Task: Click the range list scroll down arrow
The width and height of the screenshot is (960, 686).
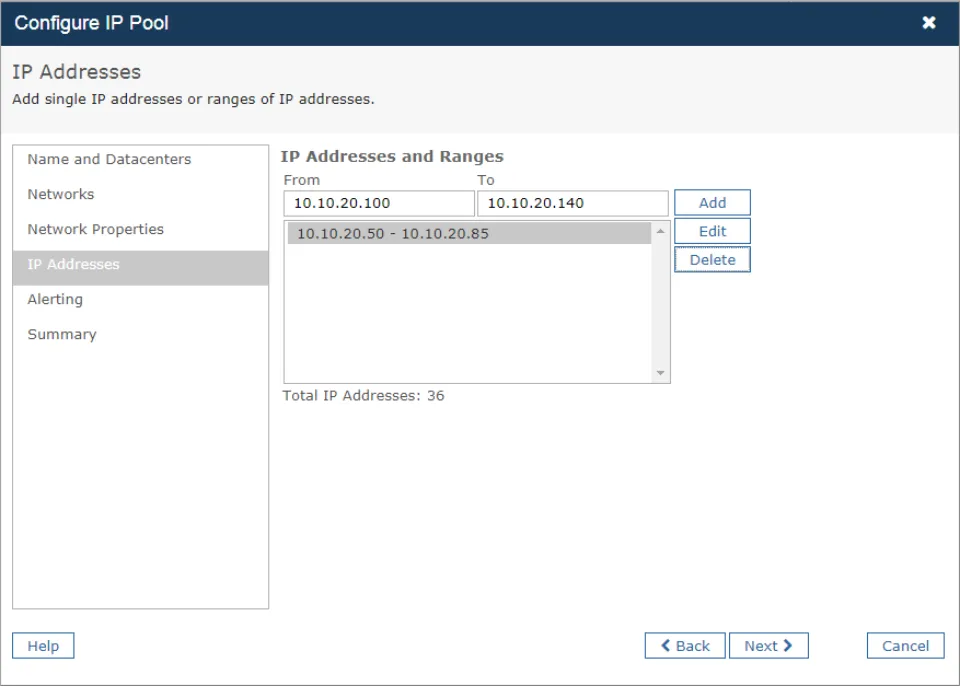Action: click(660, 373)
